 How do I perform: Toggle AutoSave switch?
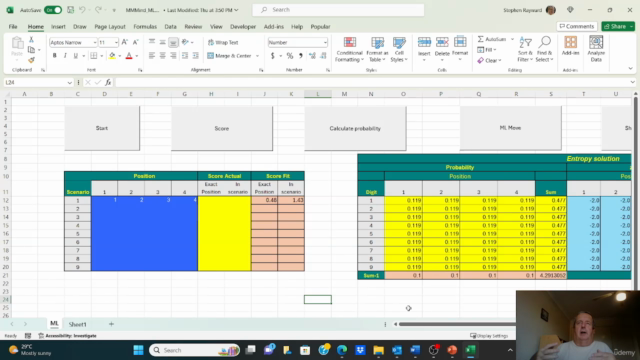[53, 10]
